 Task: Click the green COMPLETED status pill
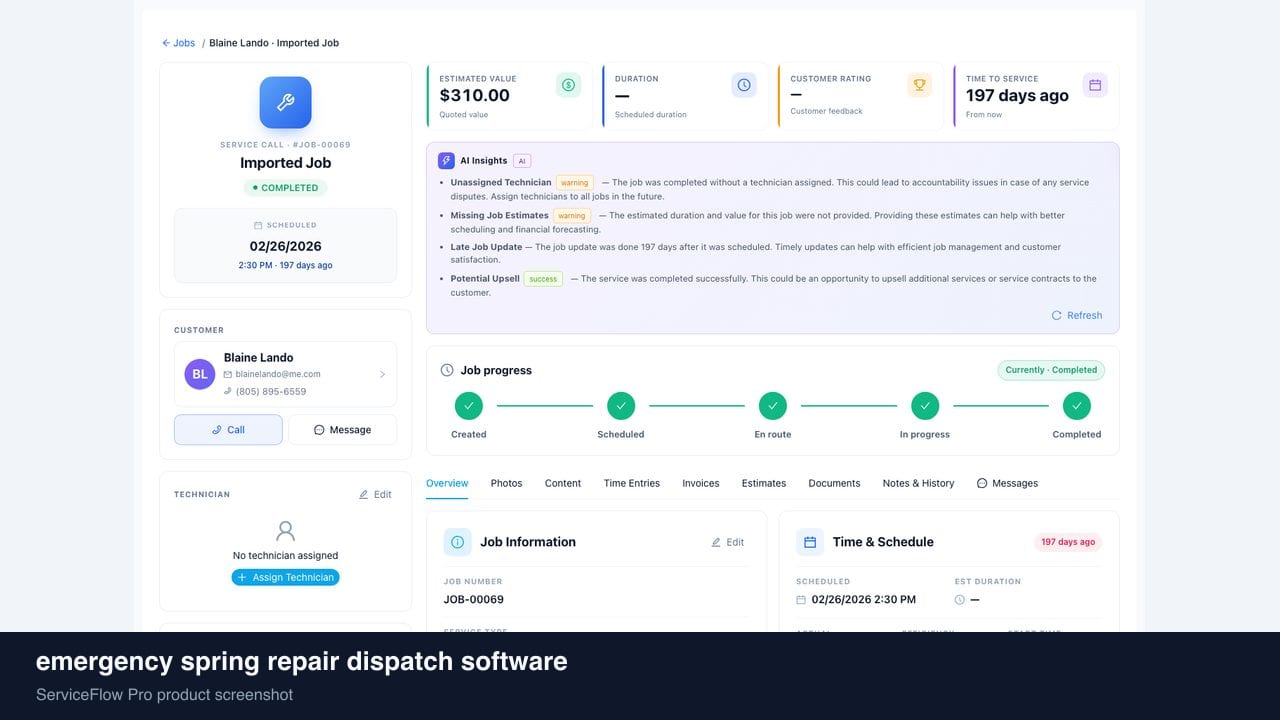coord(285,188)
